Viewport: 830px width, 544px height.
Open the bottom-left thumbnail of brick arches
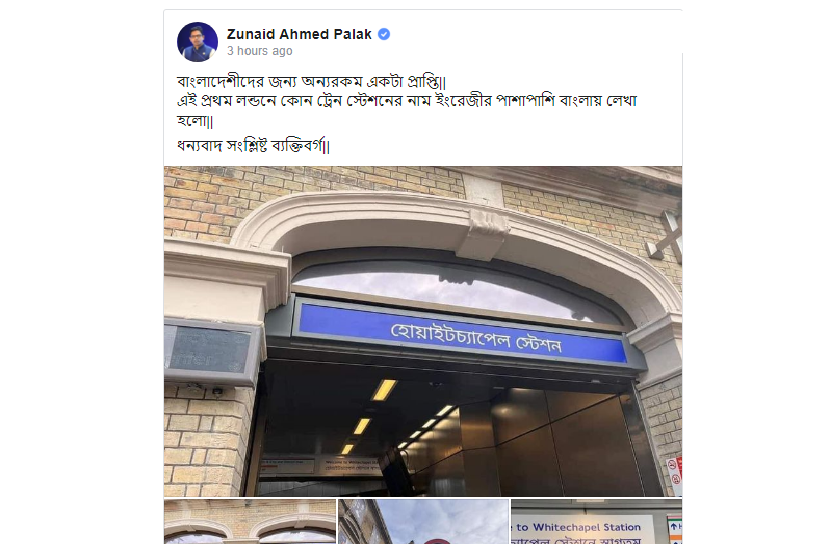click(x=250, y=521)
